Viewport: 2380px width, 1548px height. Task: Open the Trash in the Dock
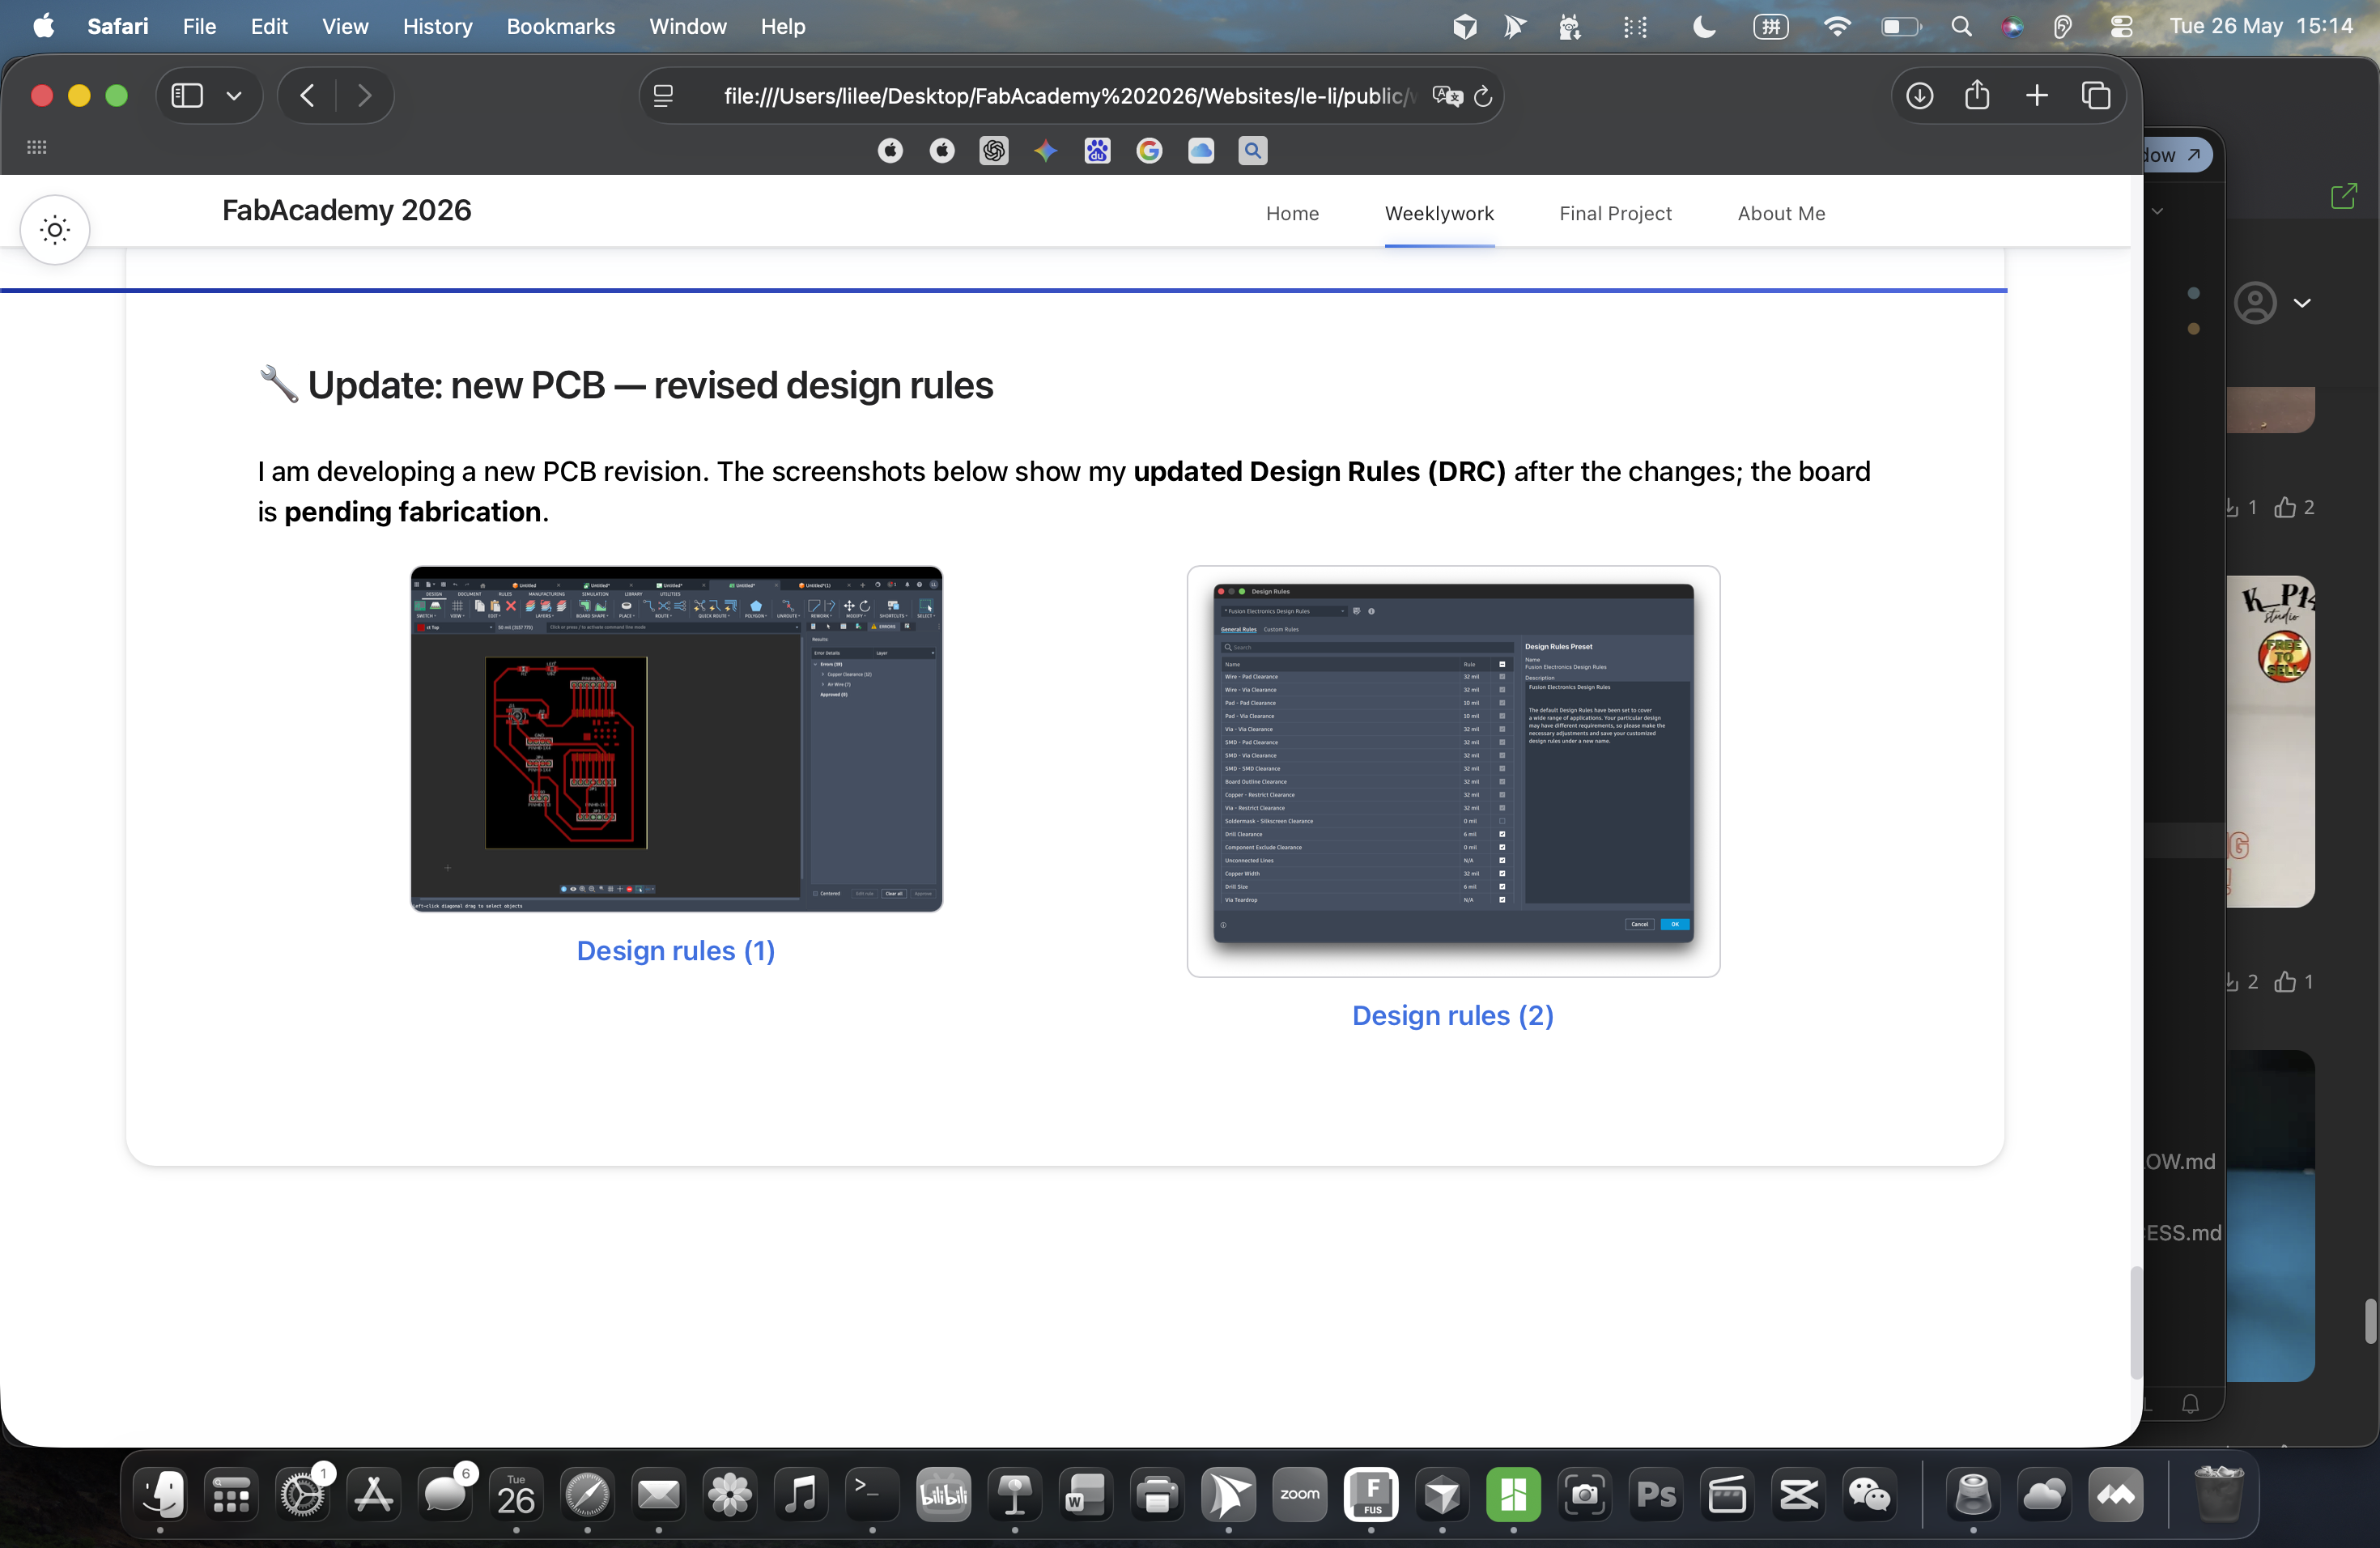[x=2218, y=1495]
